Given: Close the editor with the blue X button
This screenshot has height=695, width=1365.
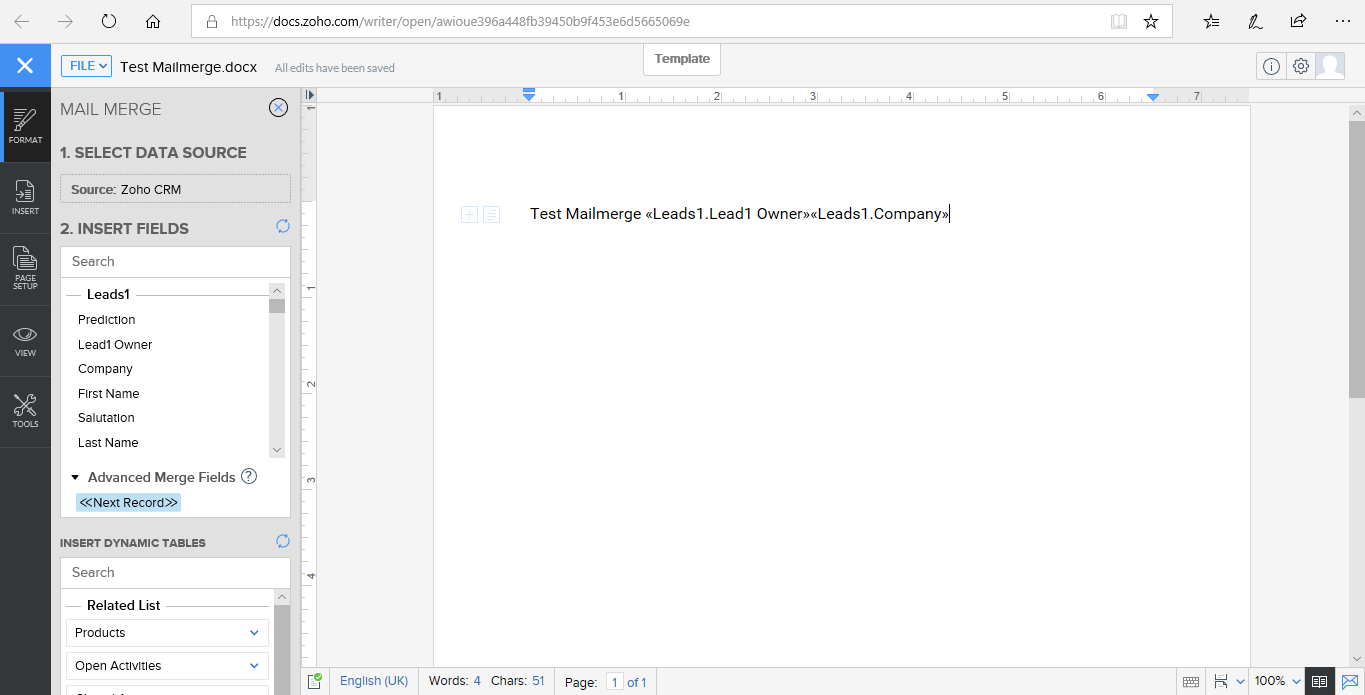Looking at the screenshot, I should pyautogui.click(x=25, y=66).
